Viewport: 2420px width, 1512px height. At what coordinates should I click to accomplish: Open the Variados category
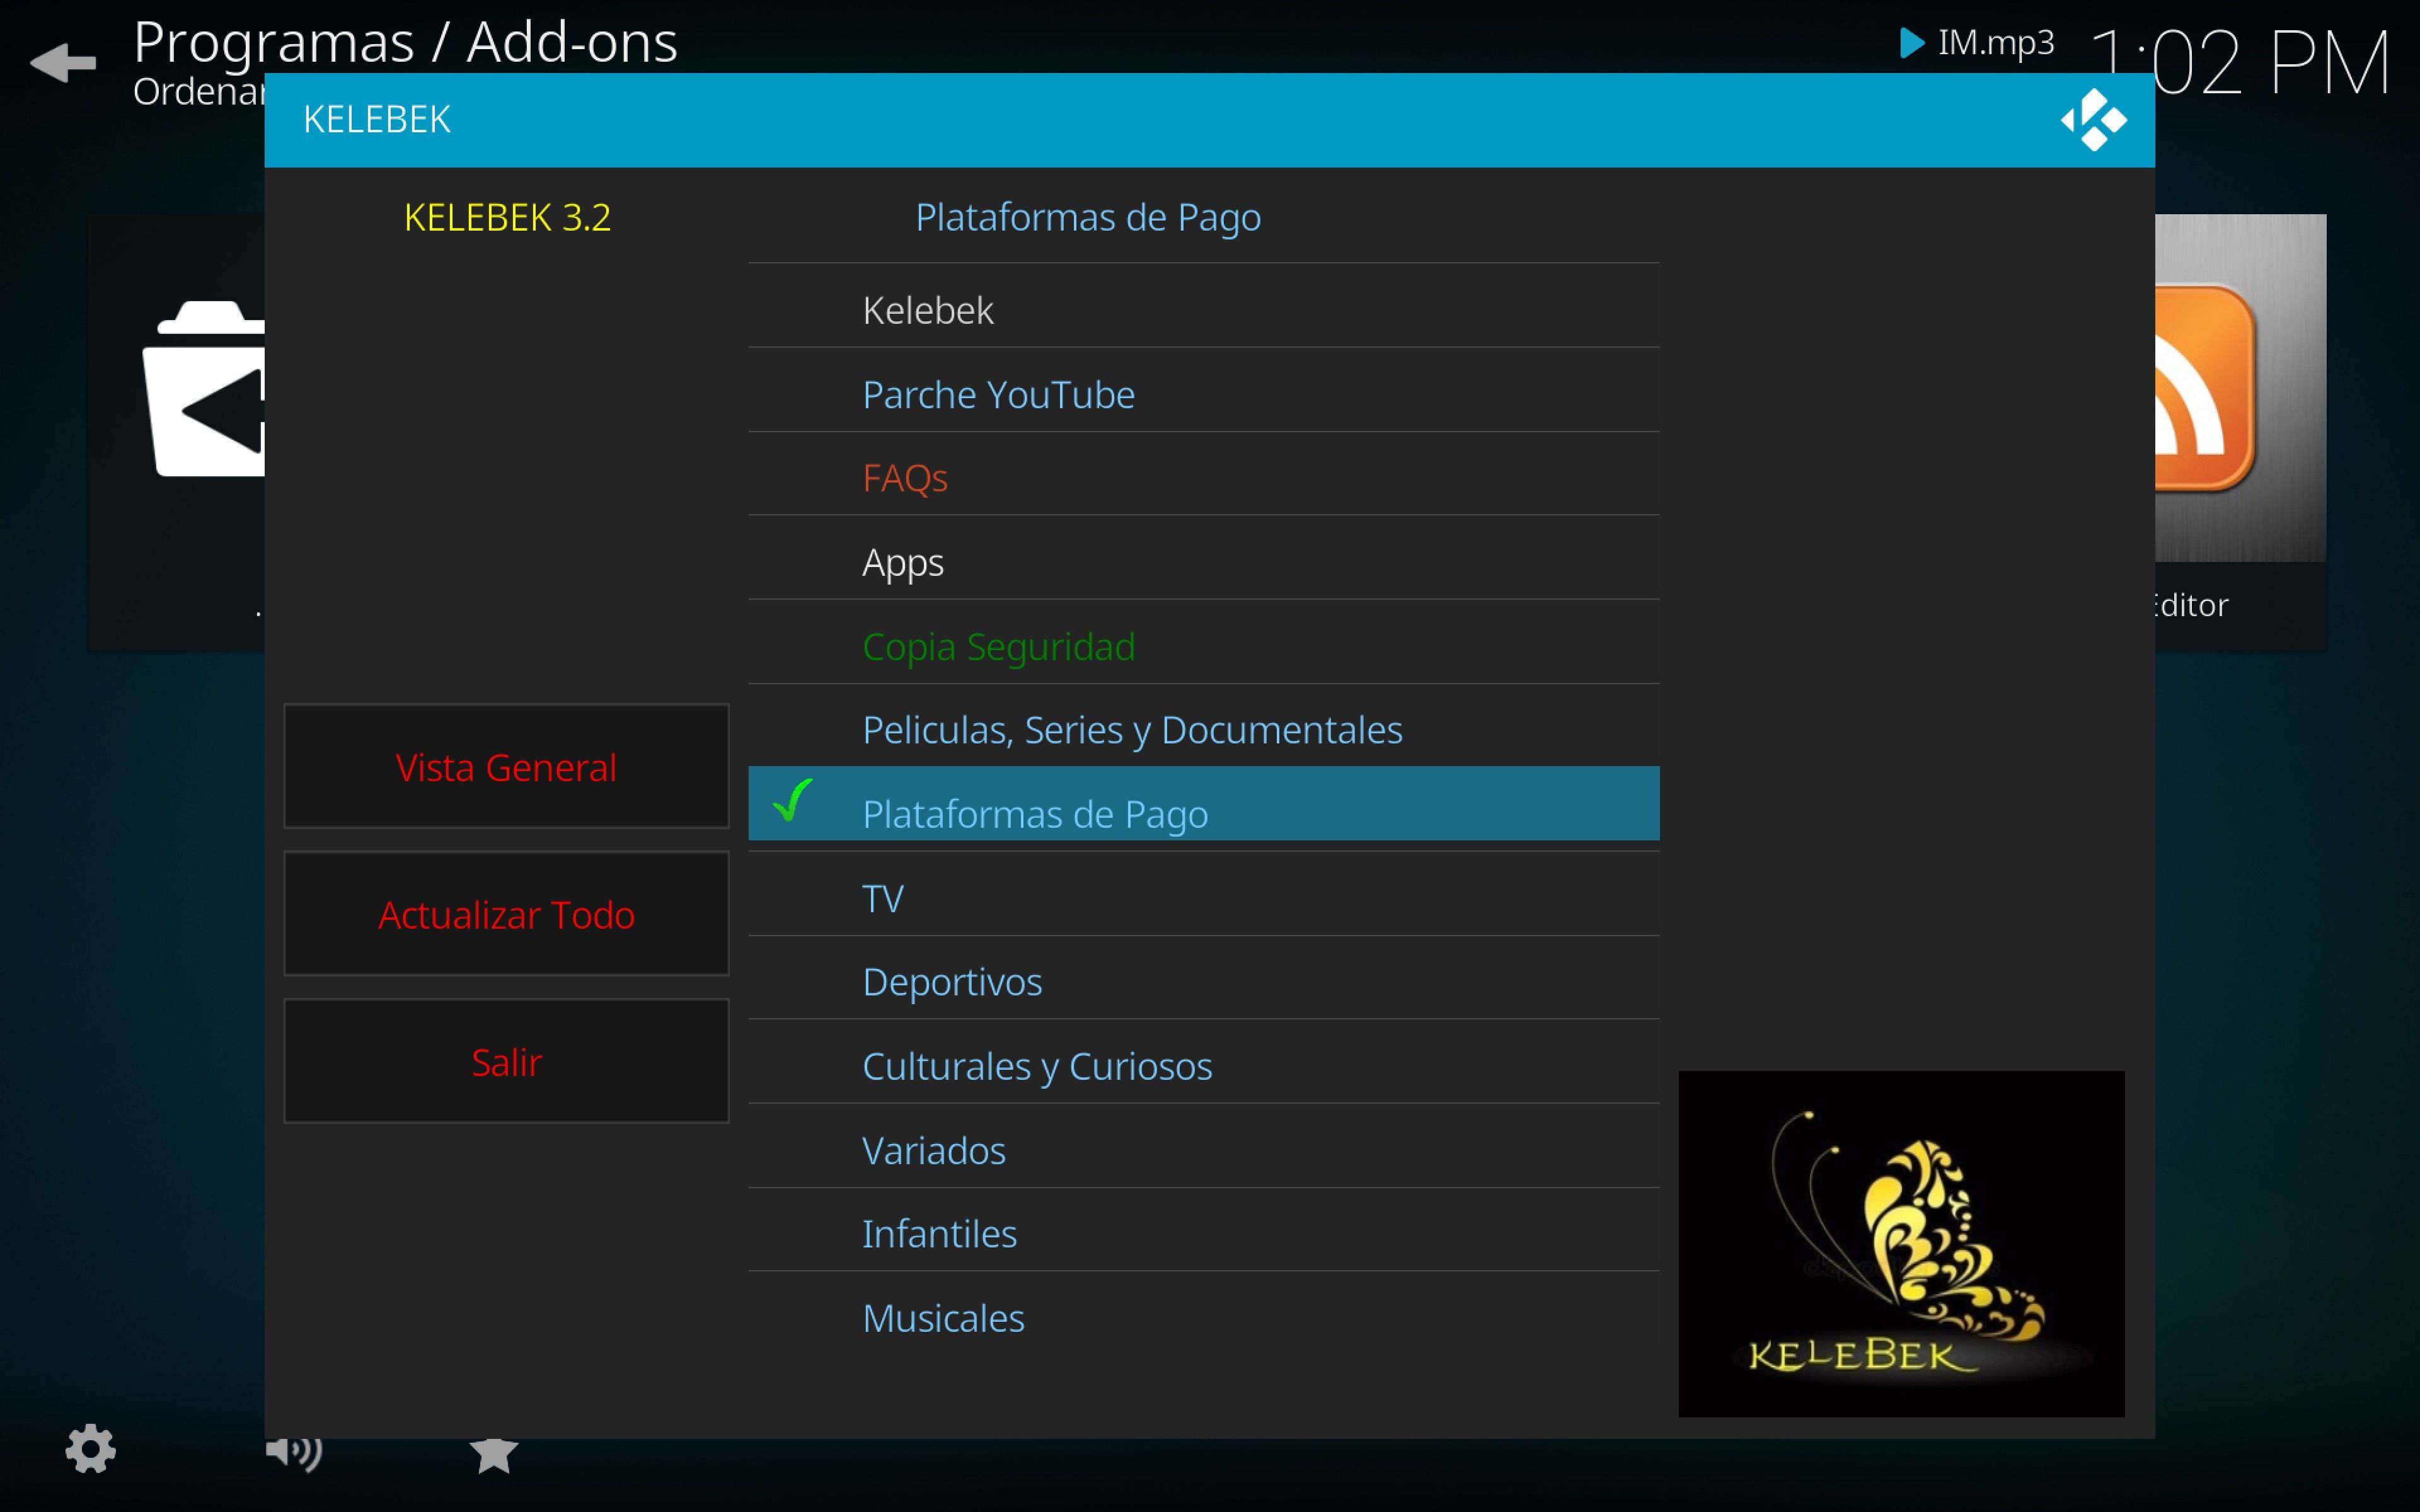(1203, 1150)
